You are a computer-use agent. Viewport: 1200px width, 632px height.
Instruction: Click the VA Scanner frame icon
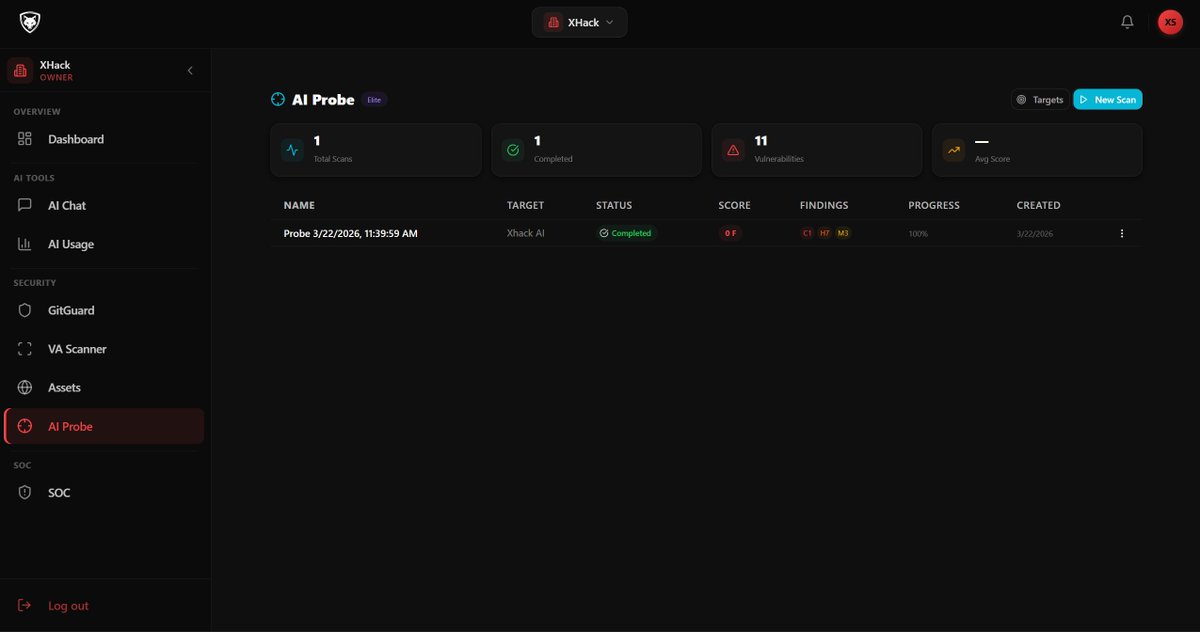(25, 349)
